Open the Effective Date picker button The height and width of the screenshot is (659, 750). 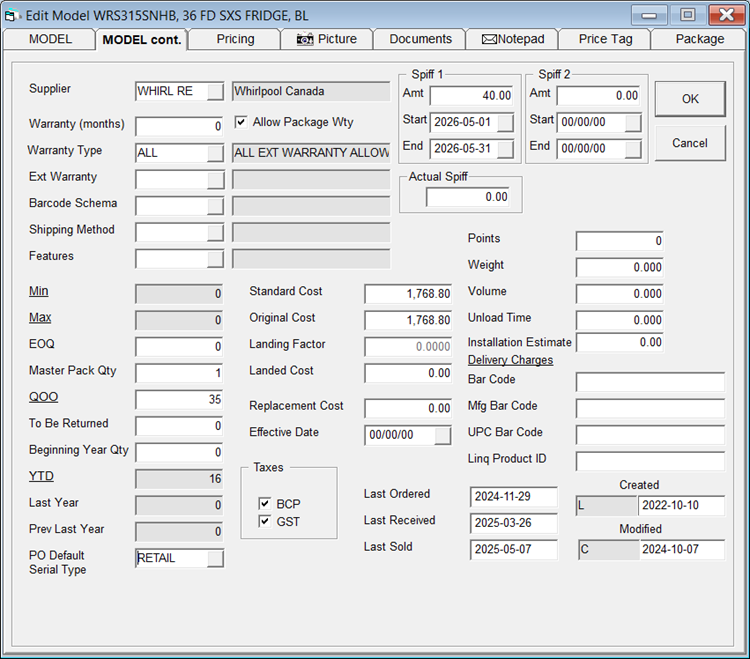tap(443, 436)
